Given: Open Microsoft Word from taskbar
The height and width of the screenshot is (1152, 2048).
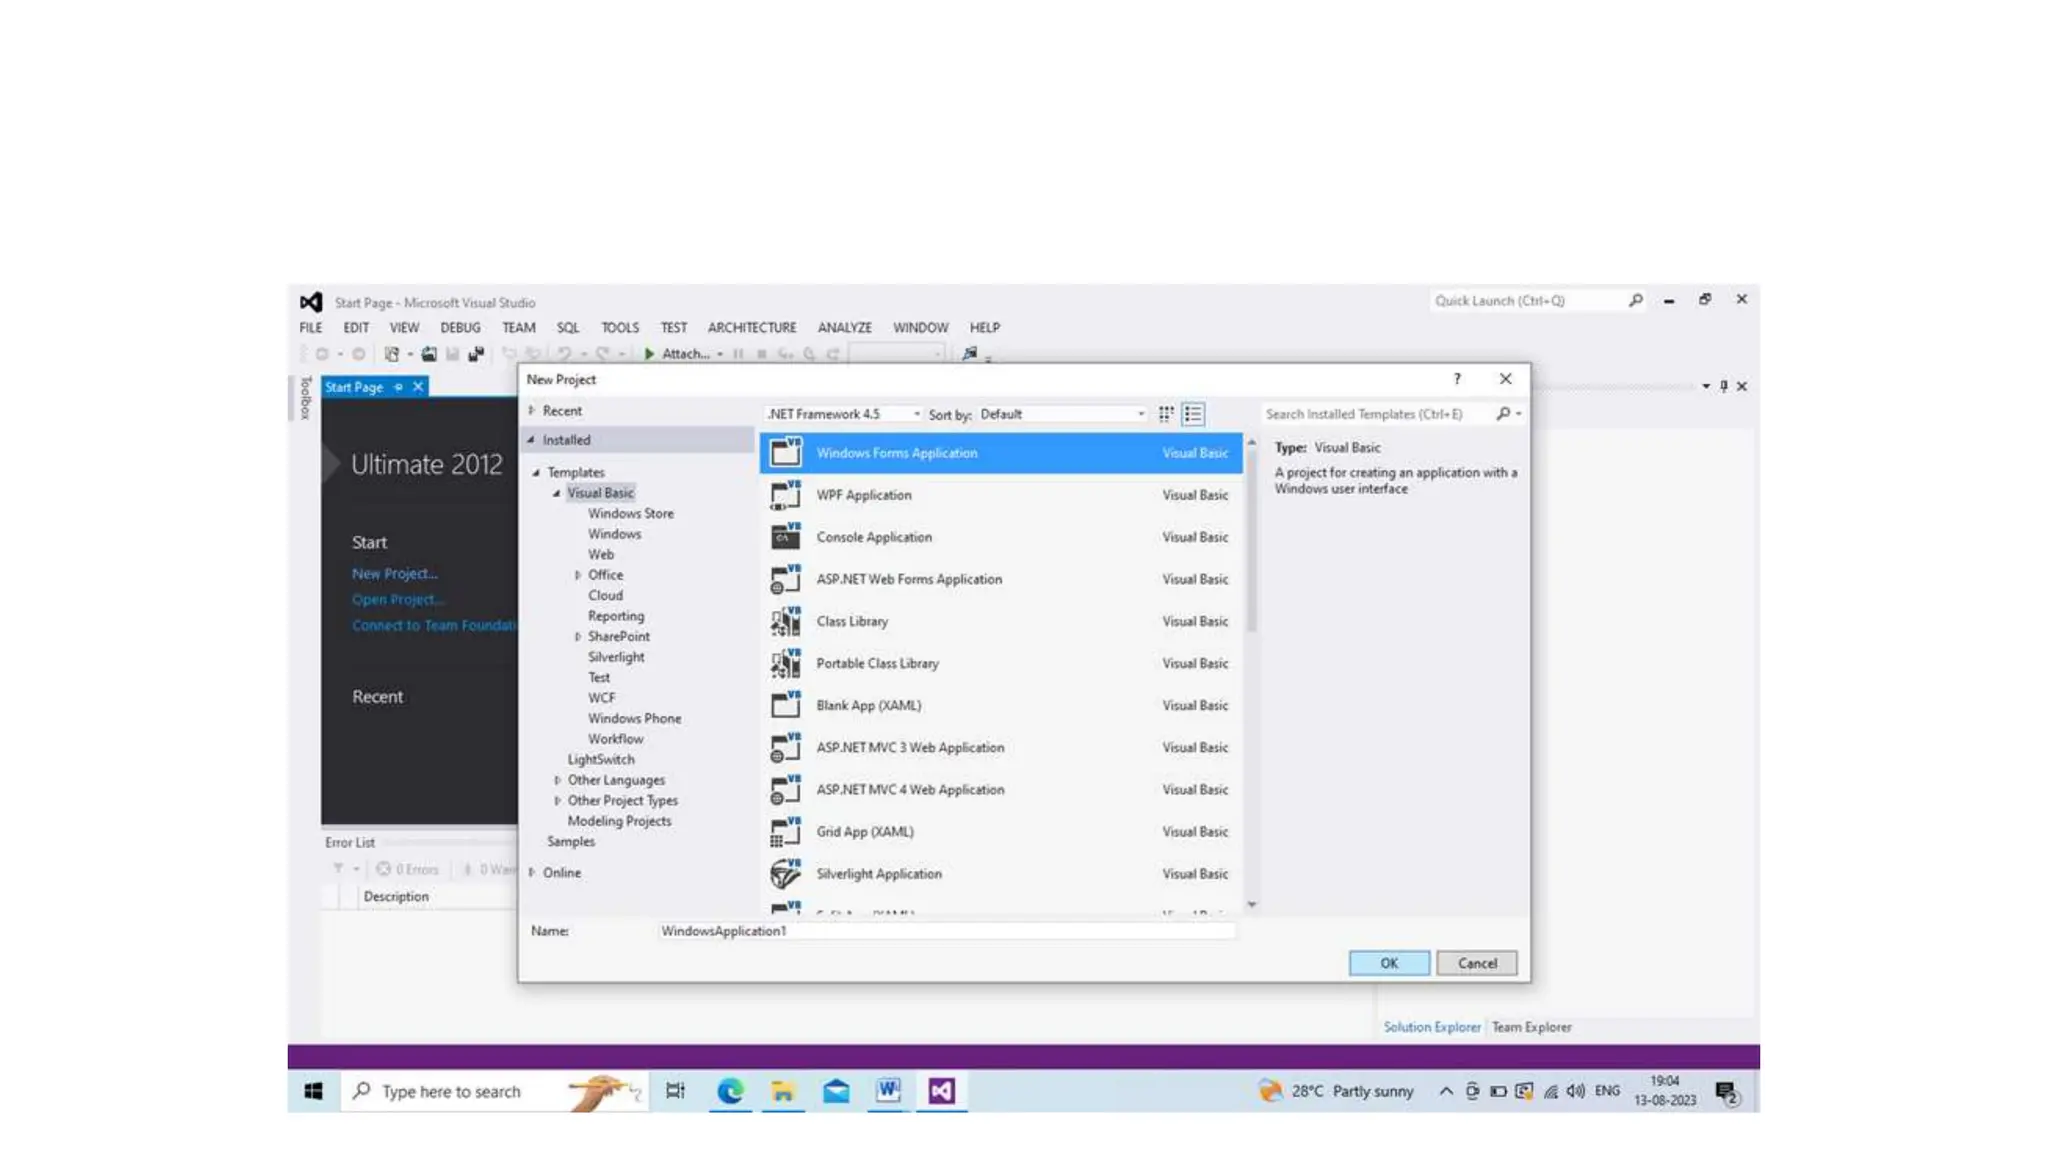Looking at the screenshot, I should point(888,1091).
